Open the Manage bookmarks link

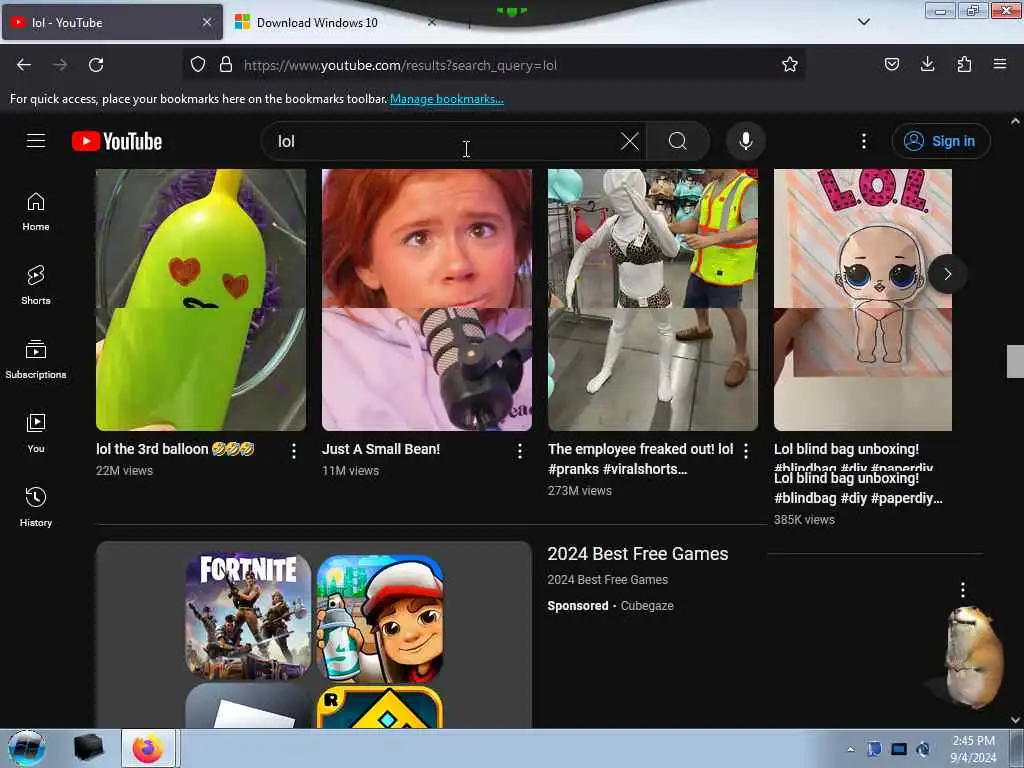click(x=447, y=99)
